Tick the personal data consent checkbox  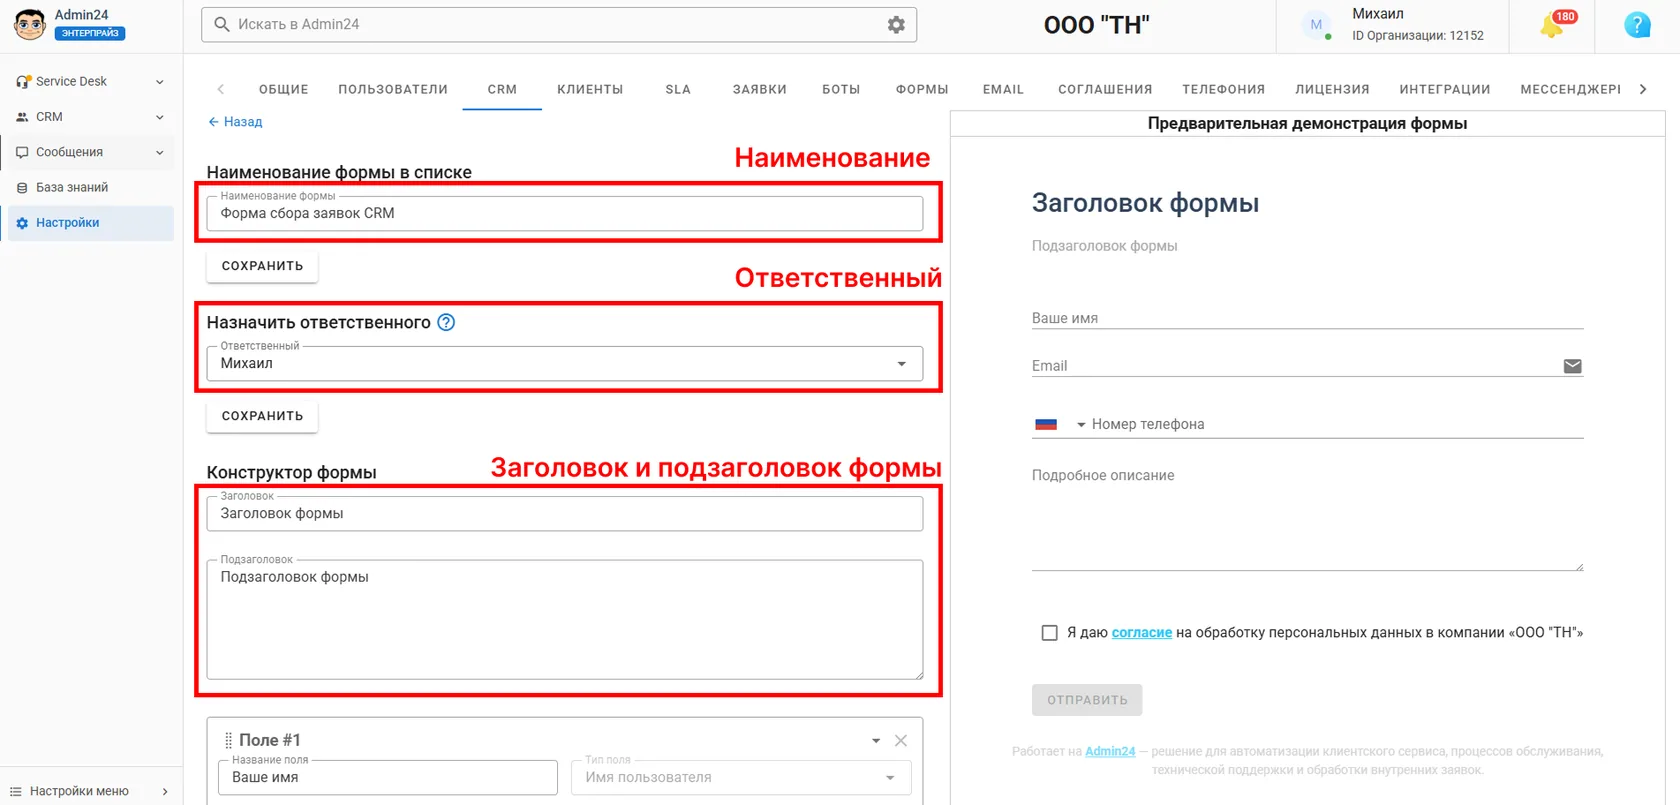pos(1049,633)
